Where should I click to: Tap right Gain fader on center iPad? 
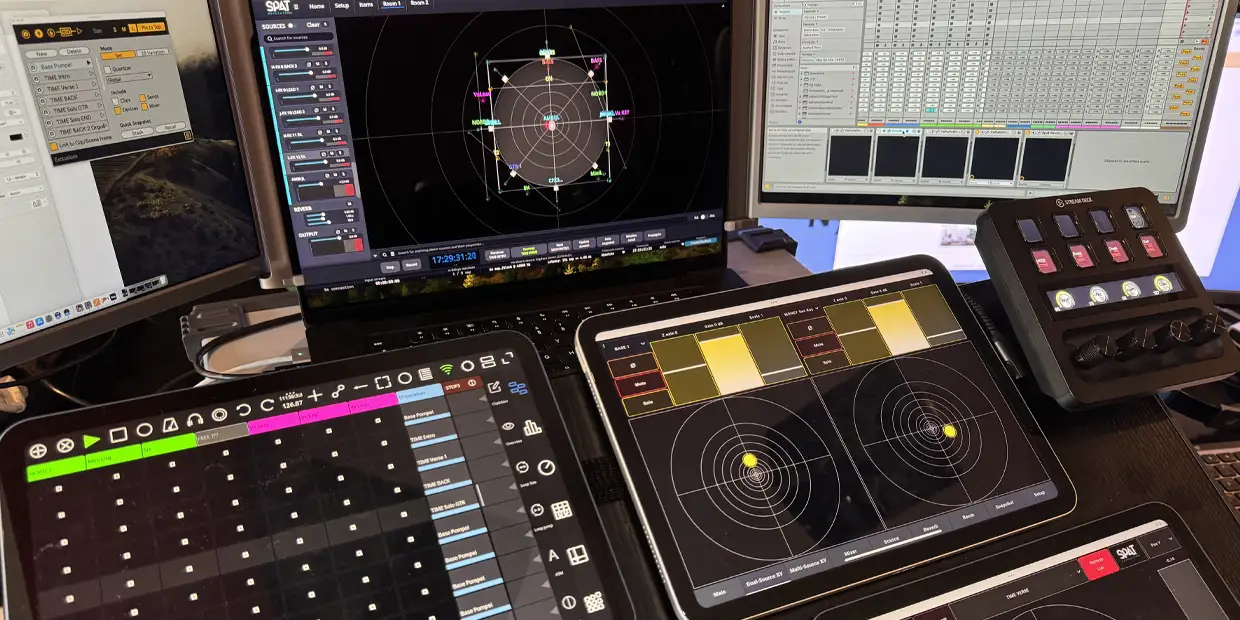(x=898, y=325)
